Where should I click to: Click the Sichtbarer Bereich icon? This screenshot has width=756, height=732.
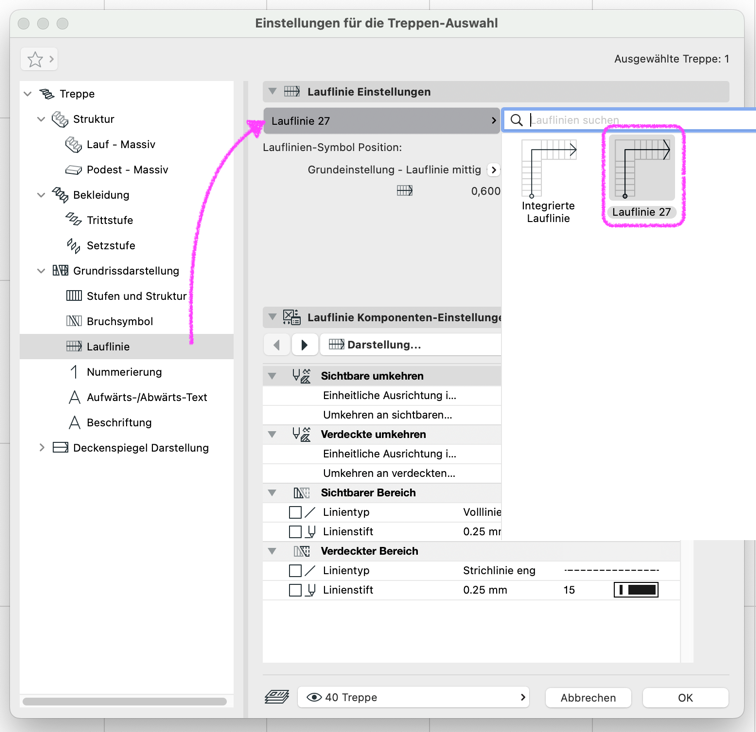[301, 493]
